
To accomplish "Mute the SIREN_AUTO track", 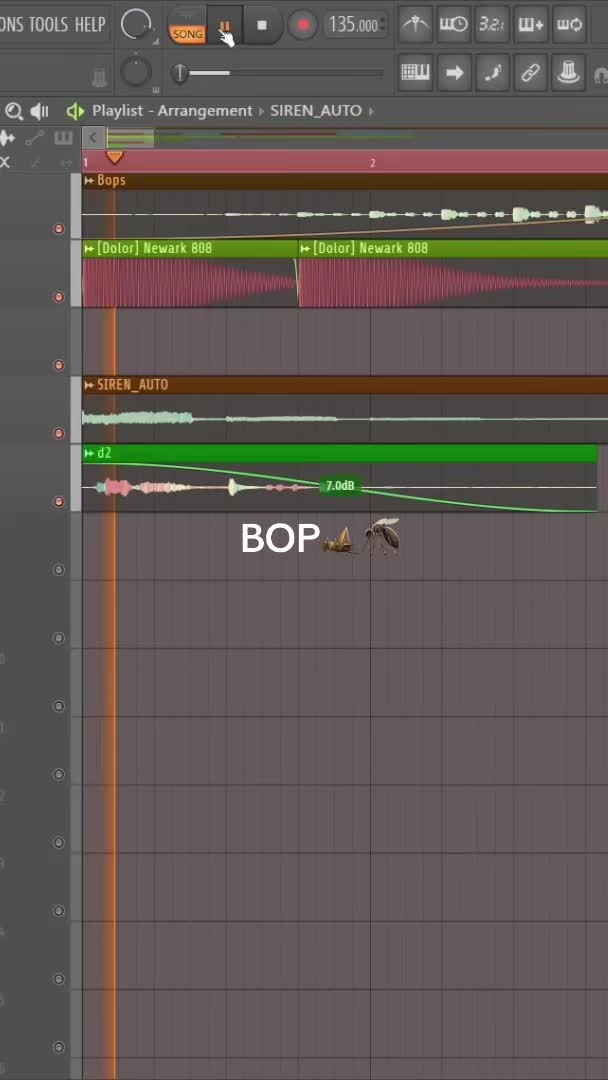I will click(x=59, y=433).
